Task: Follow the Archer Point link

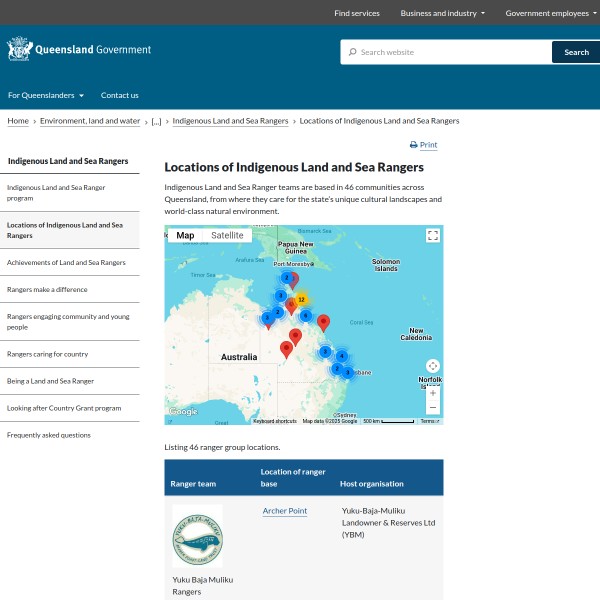Action: 285,511
